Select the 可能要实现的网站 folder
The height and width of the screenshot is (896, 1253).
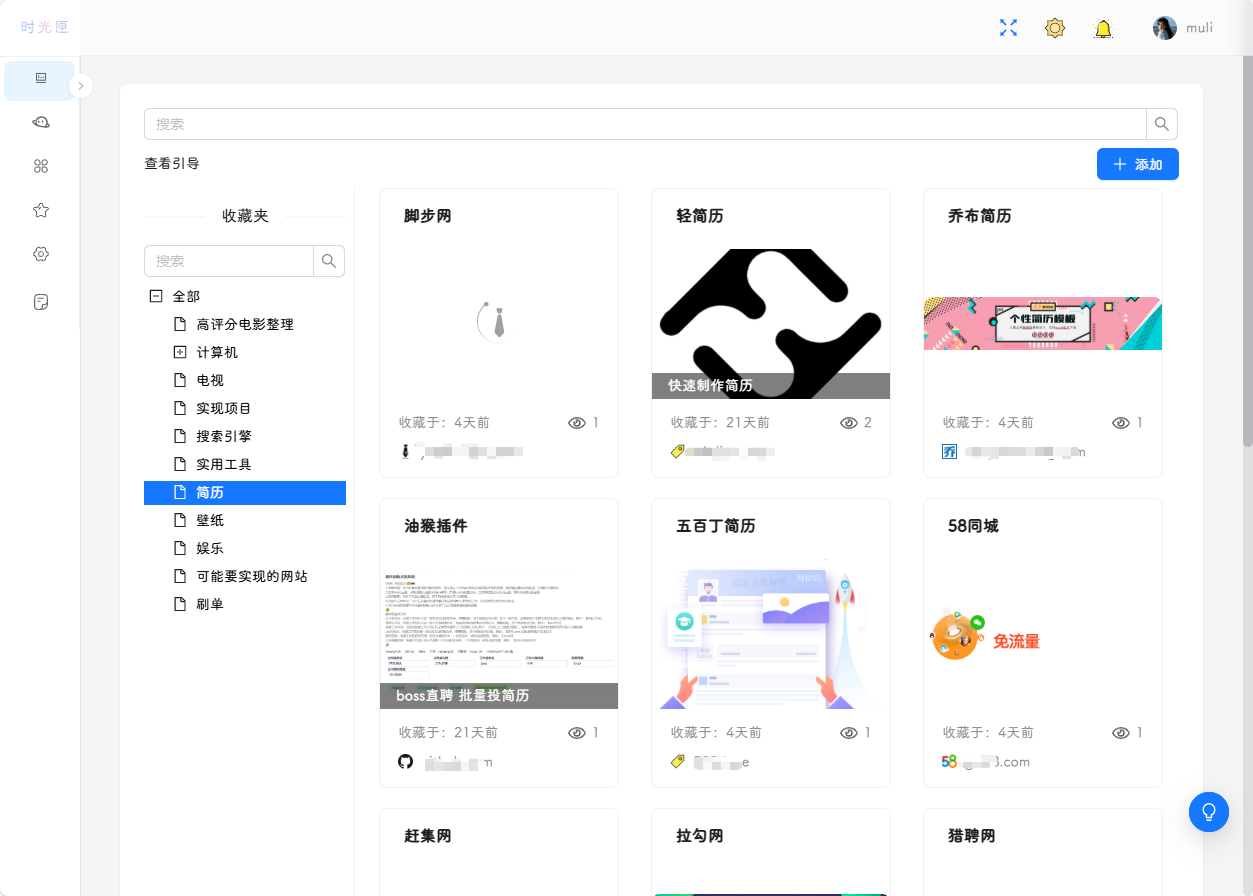(x=252, y=576)
